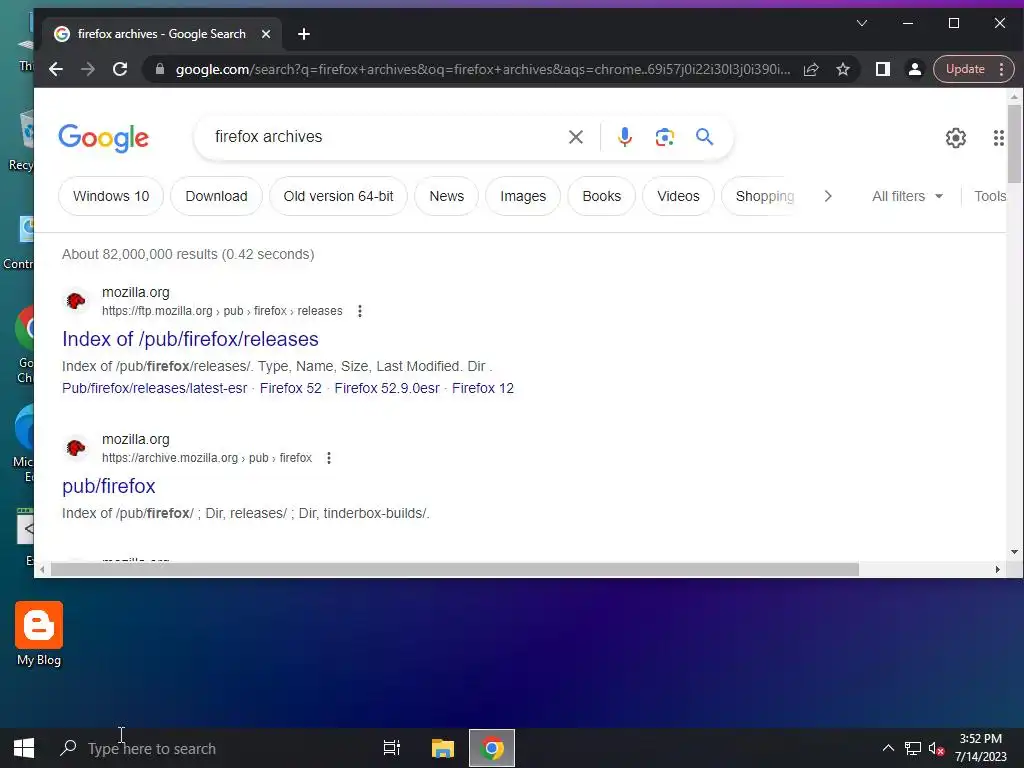Open the Firefox 12 sitelink
Viewport: 1024px width, 768px height.
tap(483, 388)
